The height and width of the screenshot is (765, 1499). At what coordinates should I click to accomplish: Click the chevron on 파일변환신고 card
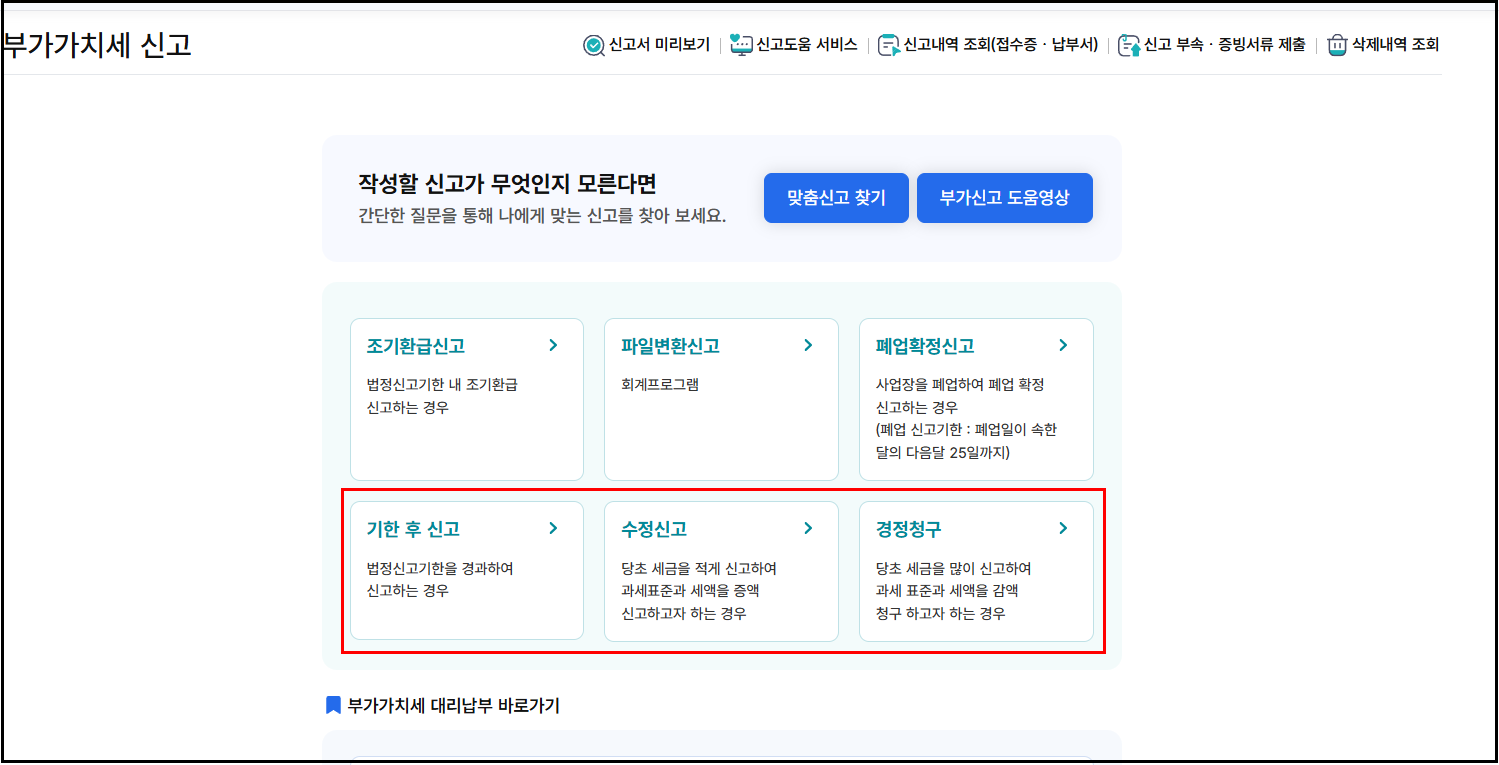coord(808,346)
